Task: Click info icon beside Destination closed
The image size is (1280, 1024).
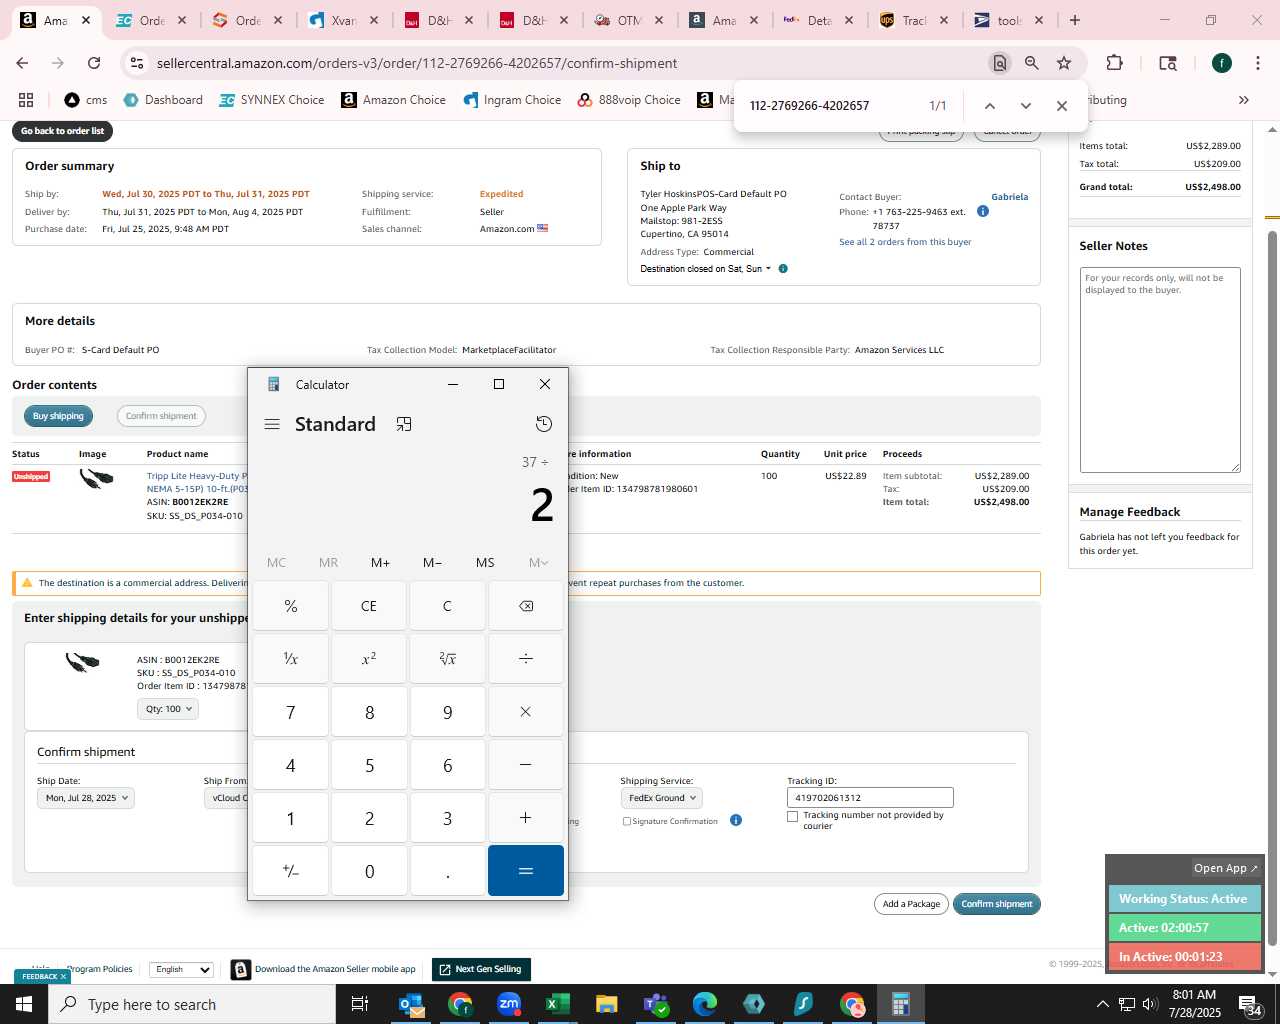Action: coord(783,268)
